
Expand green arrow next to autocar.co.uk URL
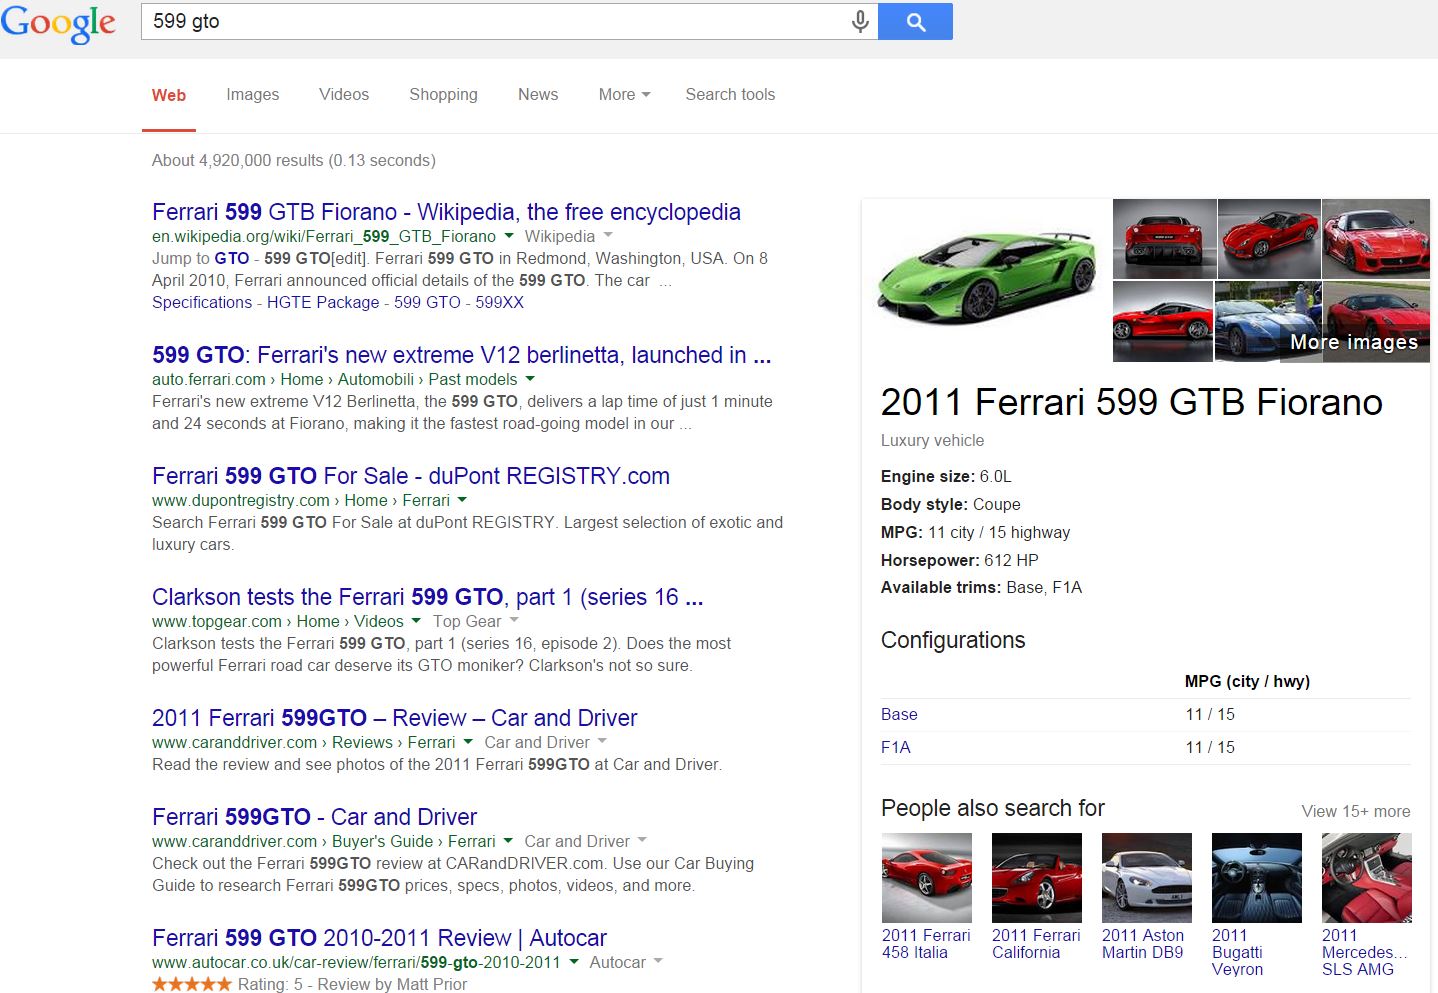coord(574,962)
